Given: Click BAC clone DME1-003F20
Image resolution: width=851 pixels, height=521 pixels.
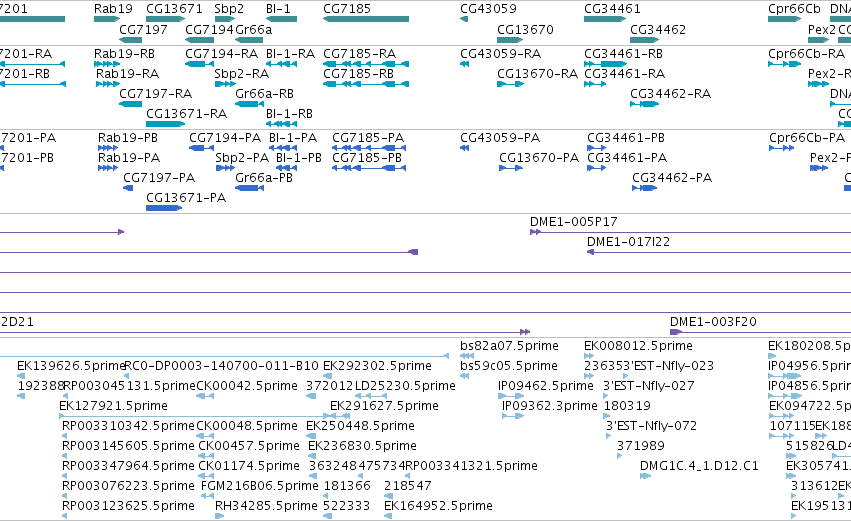Looking at the screenshot, I should [x=713, y=322].
